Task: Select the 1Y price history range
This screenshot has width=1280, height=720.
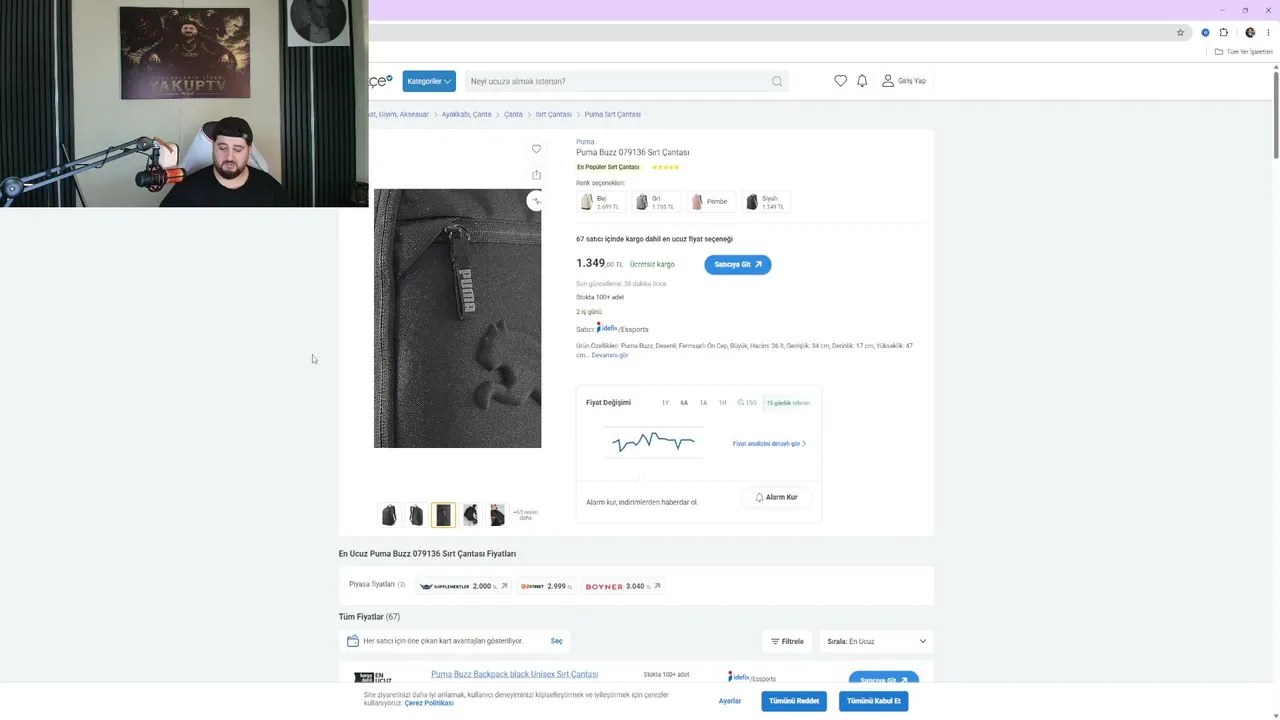Action: click(x=665, y=403)
